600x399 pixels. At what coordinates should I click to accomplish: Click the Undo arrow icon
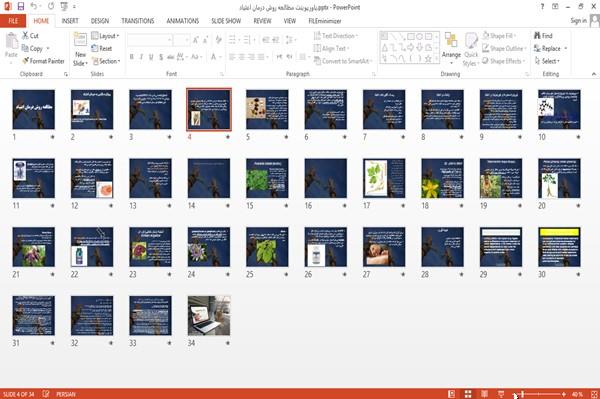pyautogui.click(x=34, y=7)
